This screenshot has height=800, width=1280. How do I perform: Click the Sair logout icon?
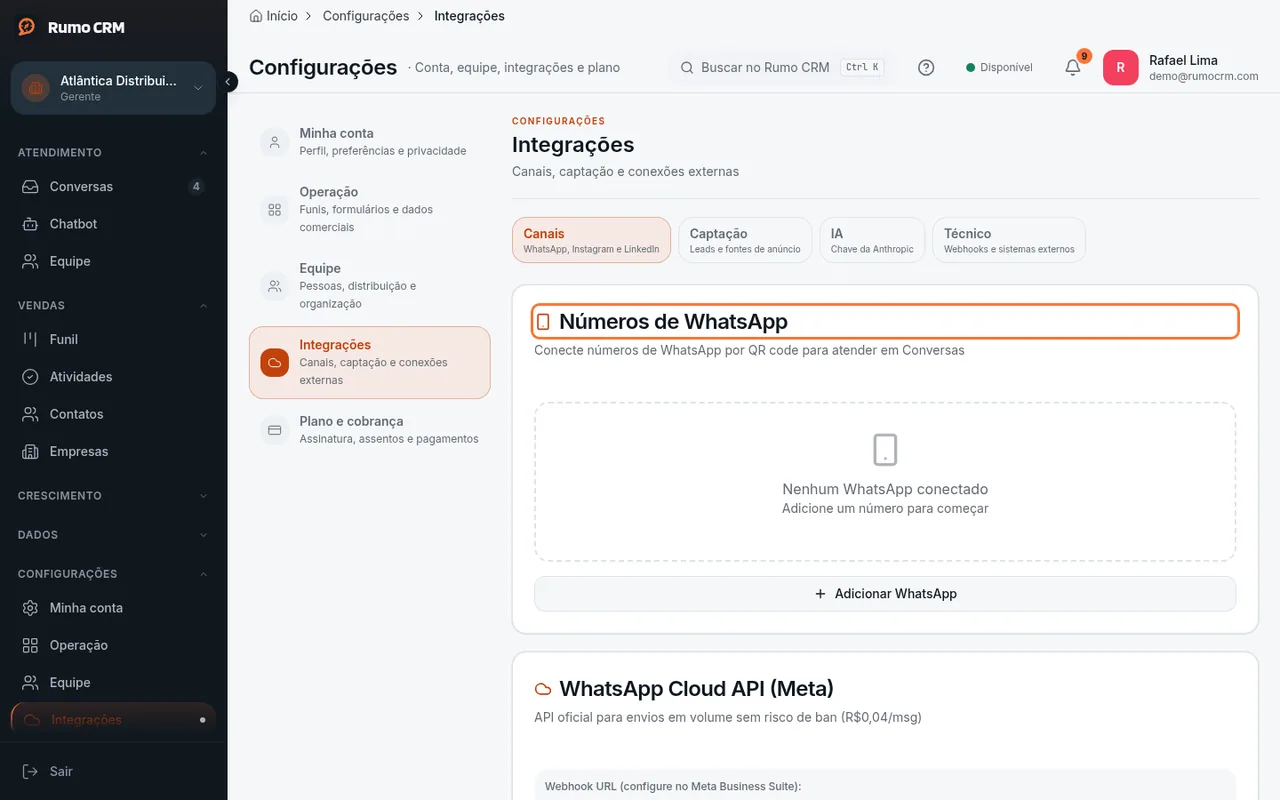pyautogui.click(x=31, y=771)
